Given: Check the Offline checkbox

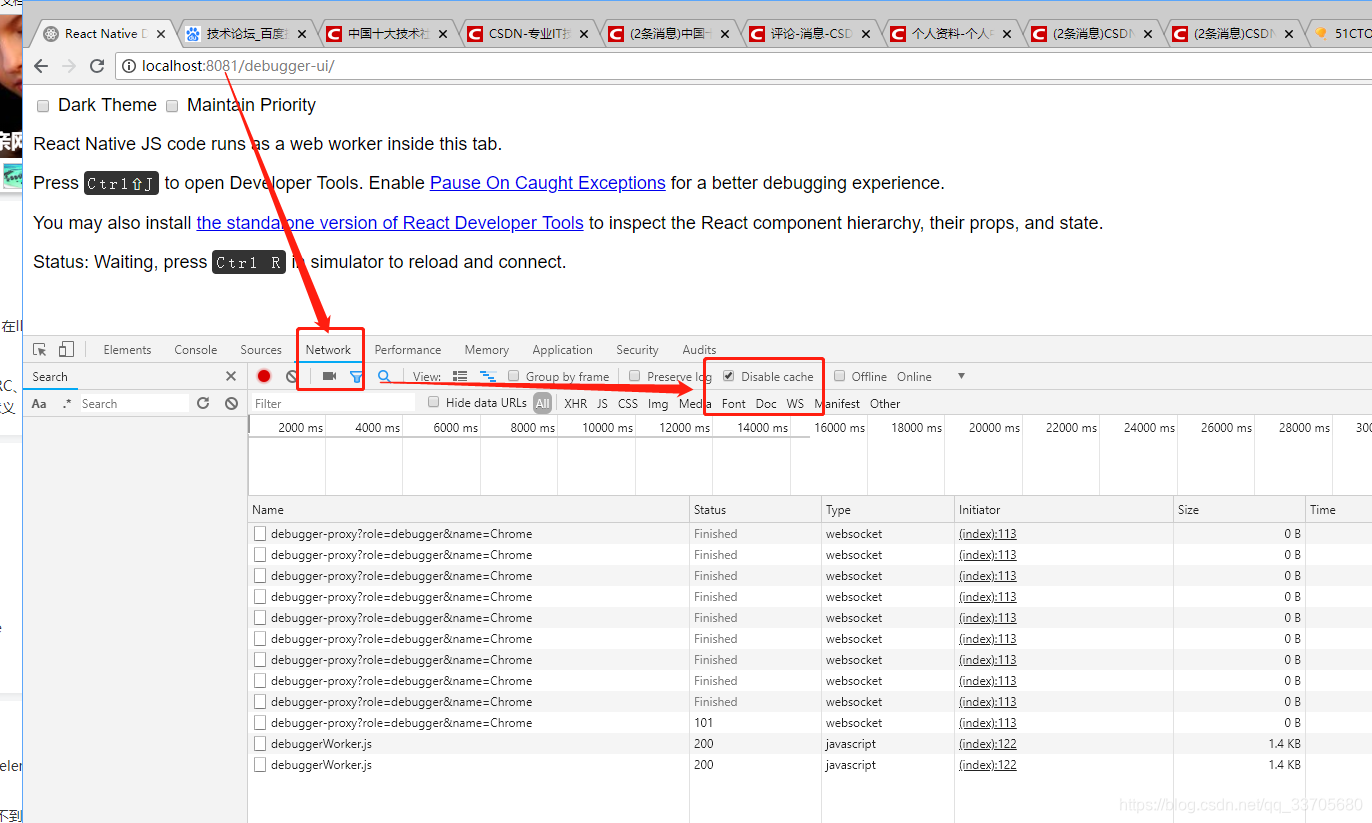Looking at the screenshot, I should coord(840,376).
